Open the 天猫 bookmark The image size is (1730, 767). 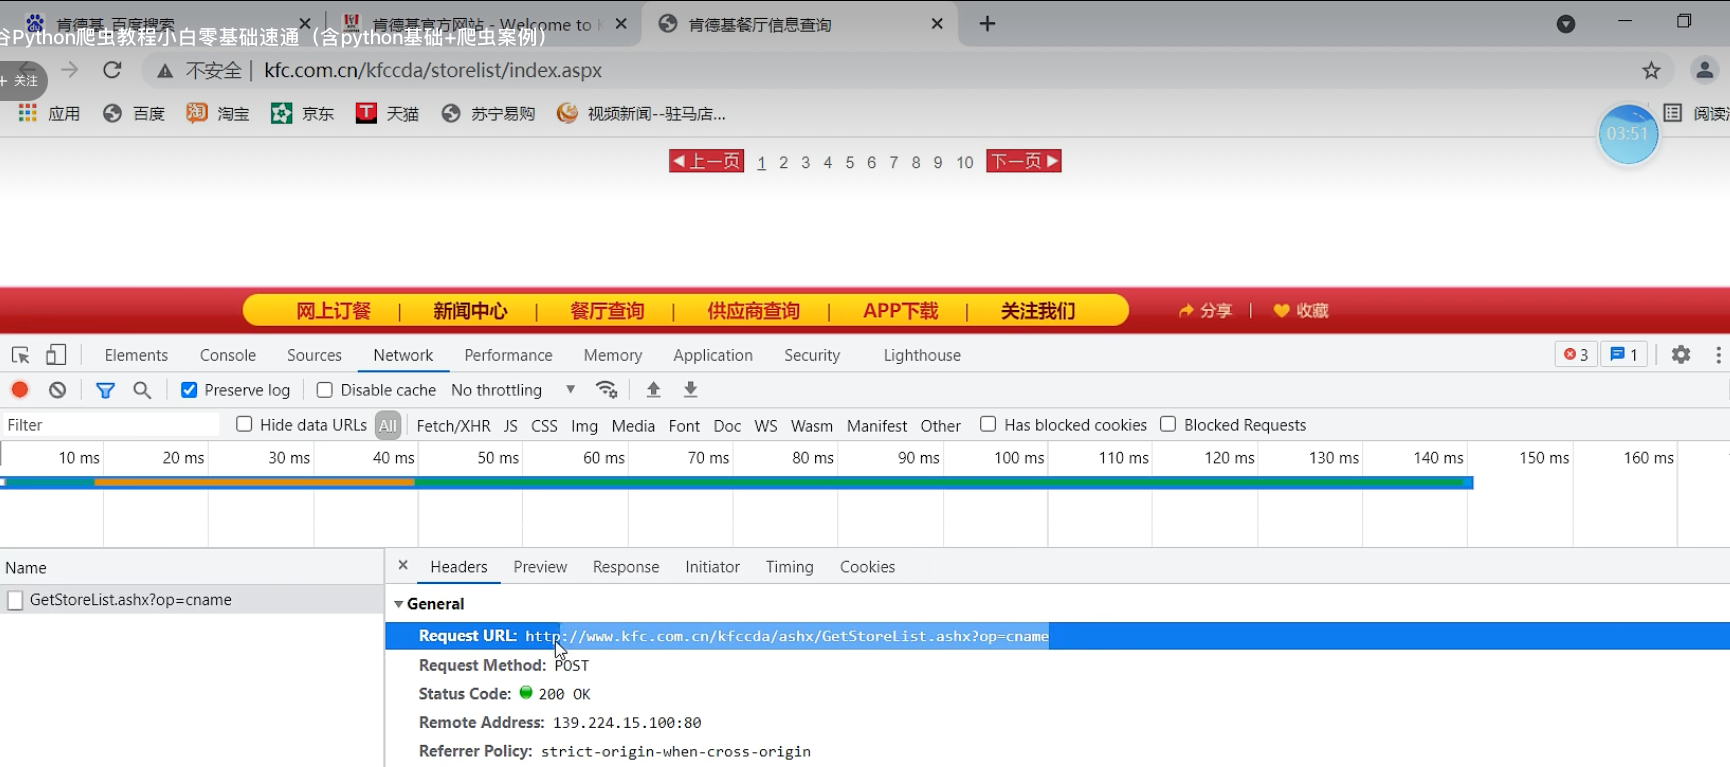pos(387,114)
